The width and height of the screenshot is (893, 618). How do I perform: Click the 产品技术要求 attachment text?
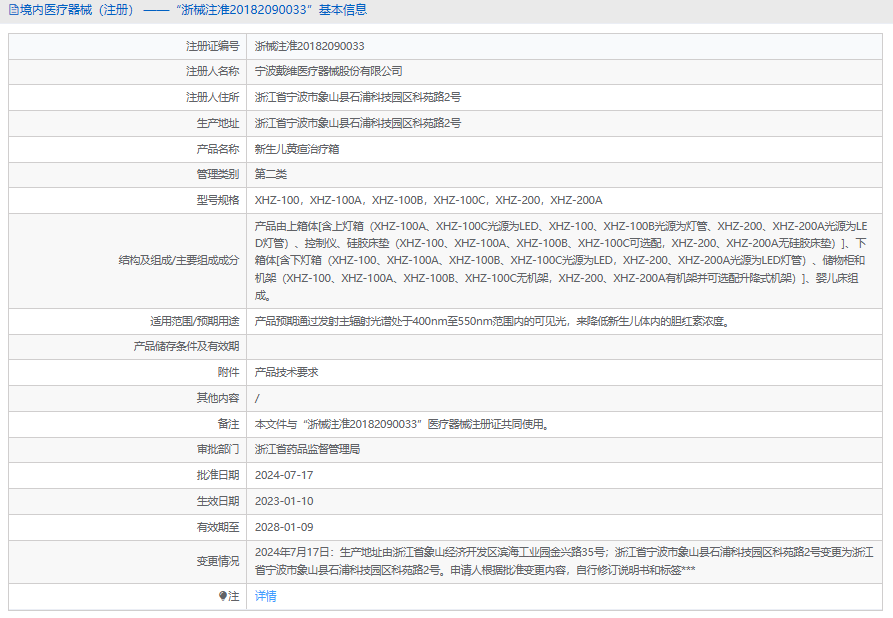286,372
